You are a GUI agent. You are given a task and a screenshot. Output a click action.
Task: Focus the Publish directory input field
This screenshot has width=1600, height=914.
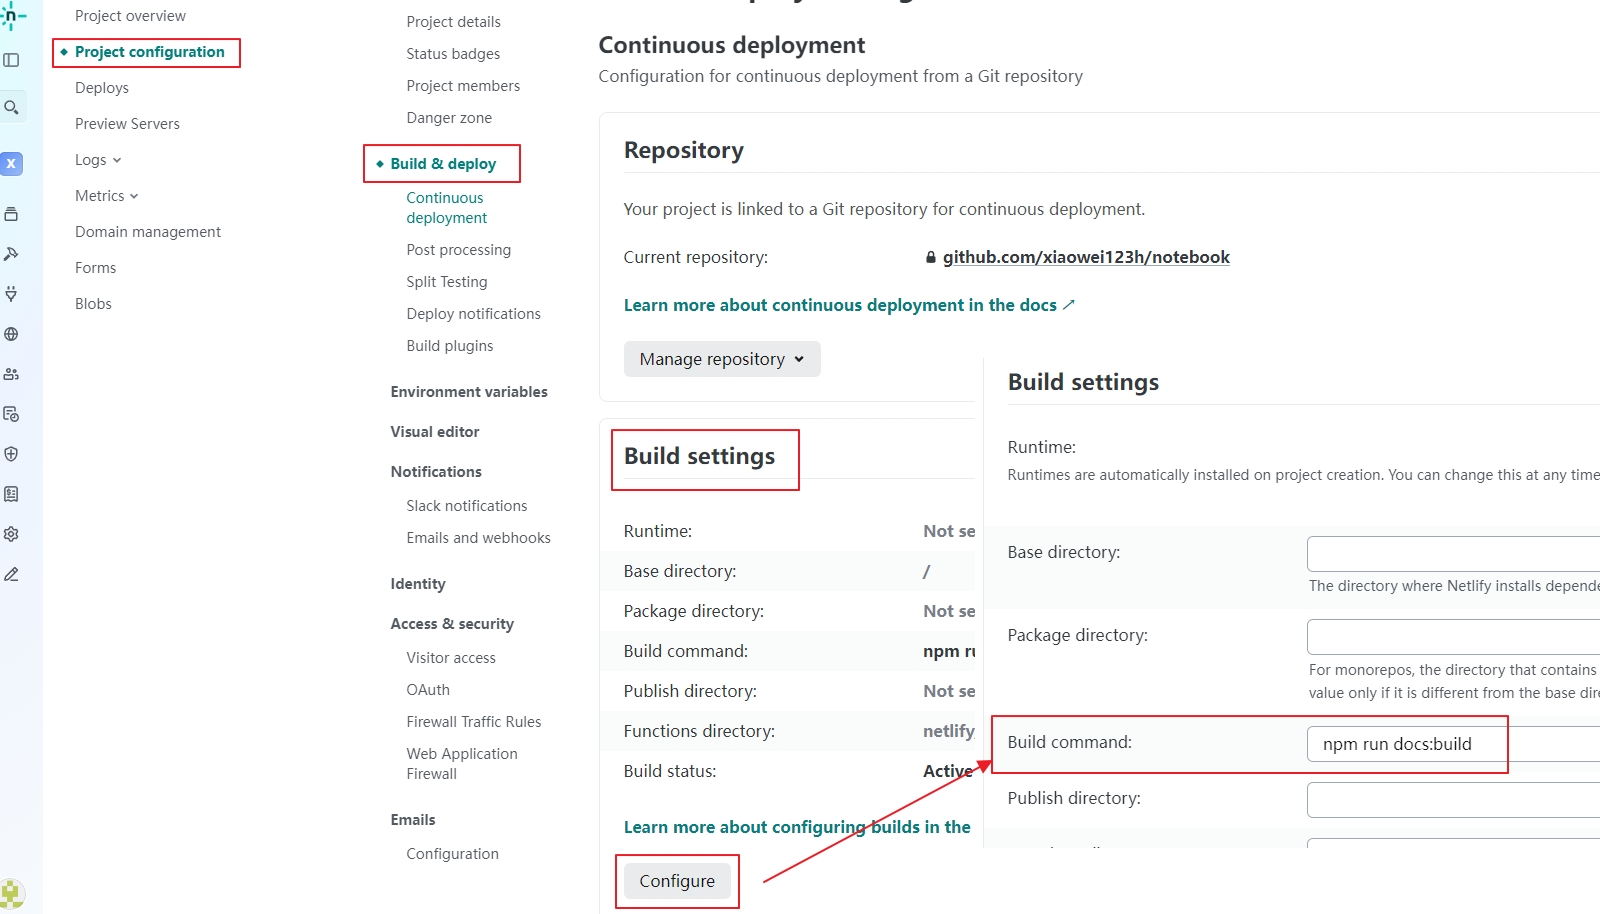pos(1453,800)
